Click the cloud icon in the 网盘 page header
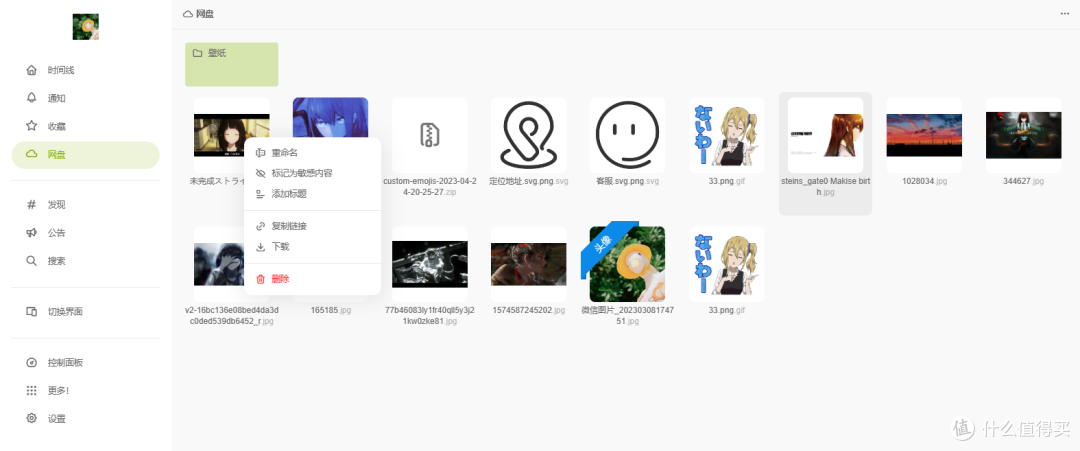 187,14
